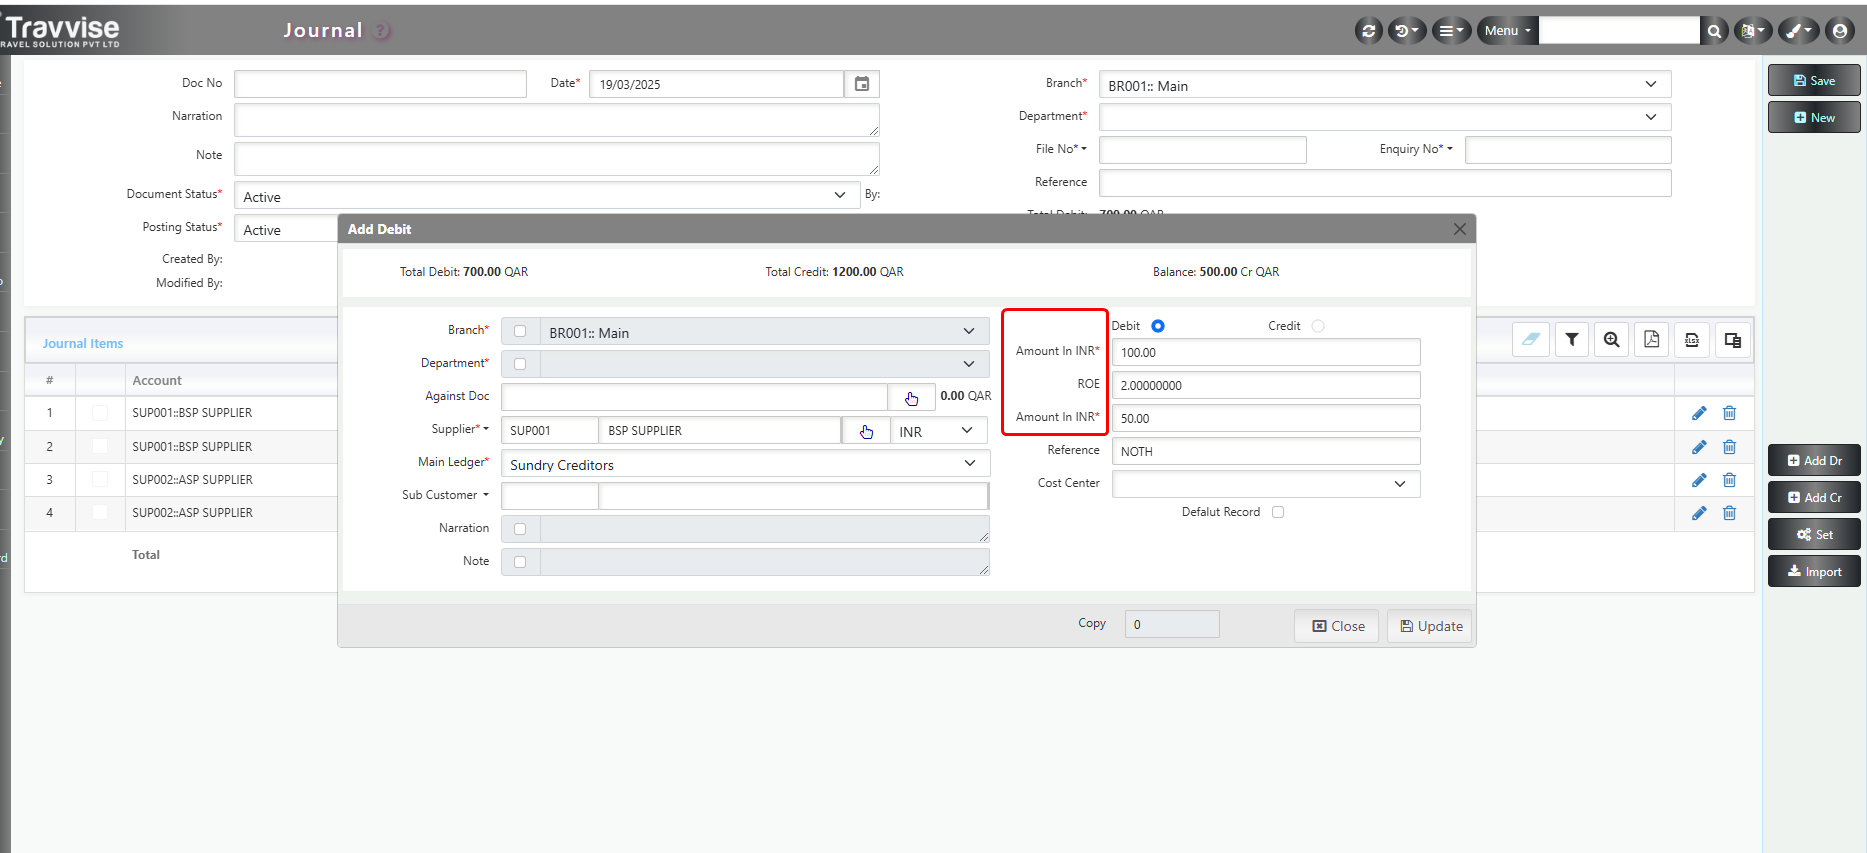Click the search magnifier icon in top bar
The width and height of the screenshot is (1867, 853).
[x=1714, y=31]
